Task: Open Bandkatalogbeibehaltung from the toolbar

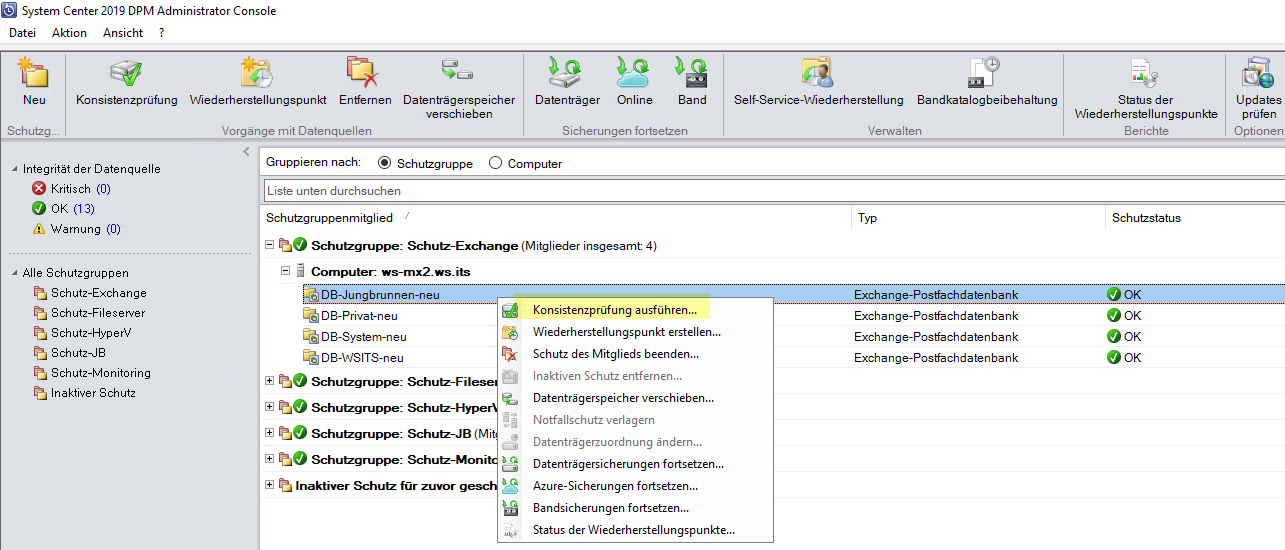Action: click(x=986, y=73)
